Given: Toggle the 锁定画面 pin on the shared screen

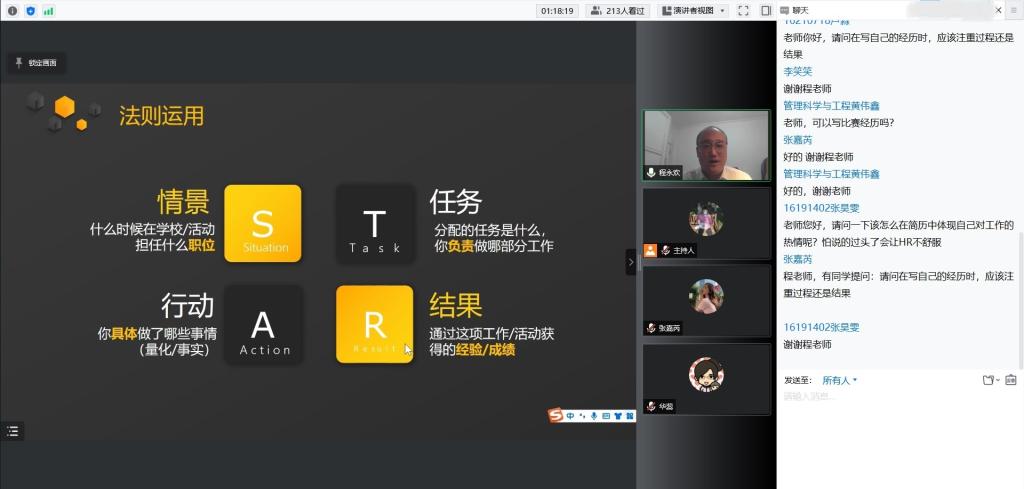Looking at the screenshot, I should point(36,63).
